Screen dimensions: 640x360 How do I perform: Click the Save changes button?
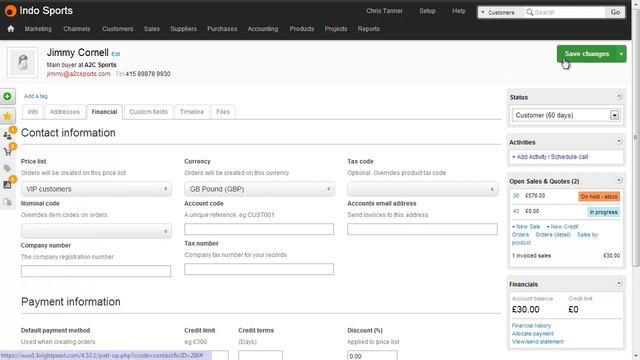tap(587, 54)
